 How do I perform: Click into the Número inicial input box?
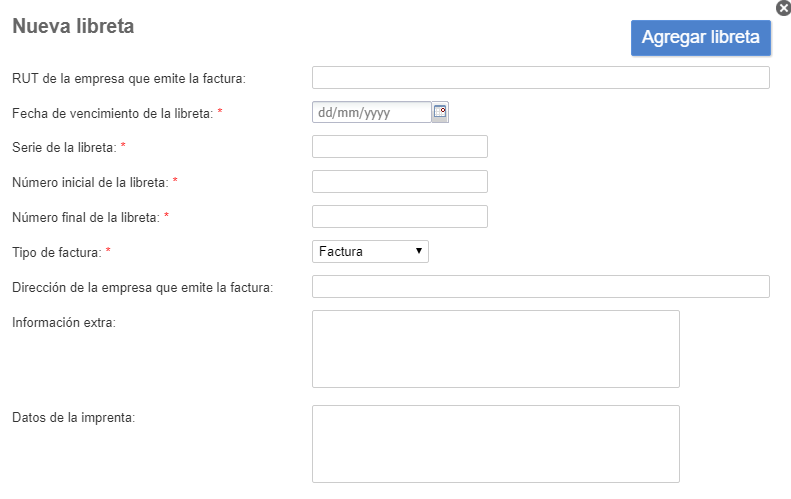coord(399,182)
